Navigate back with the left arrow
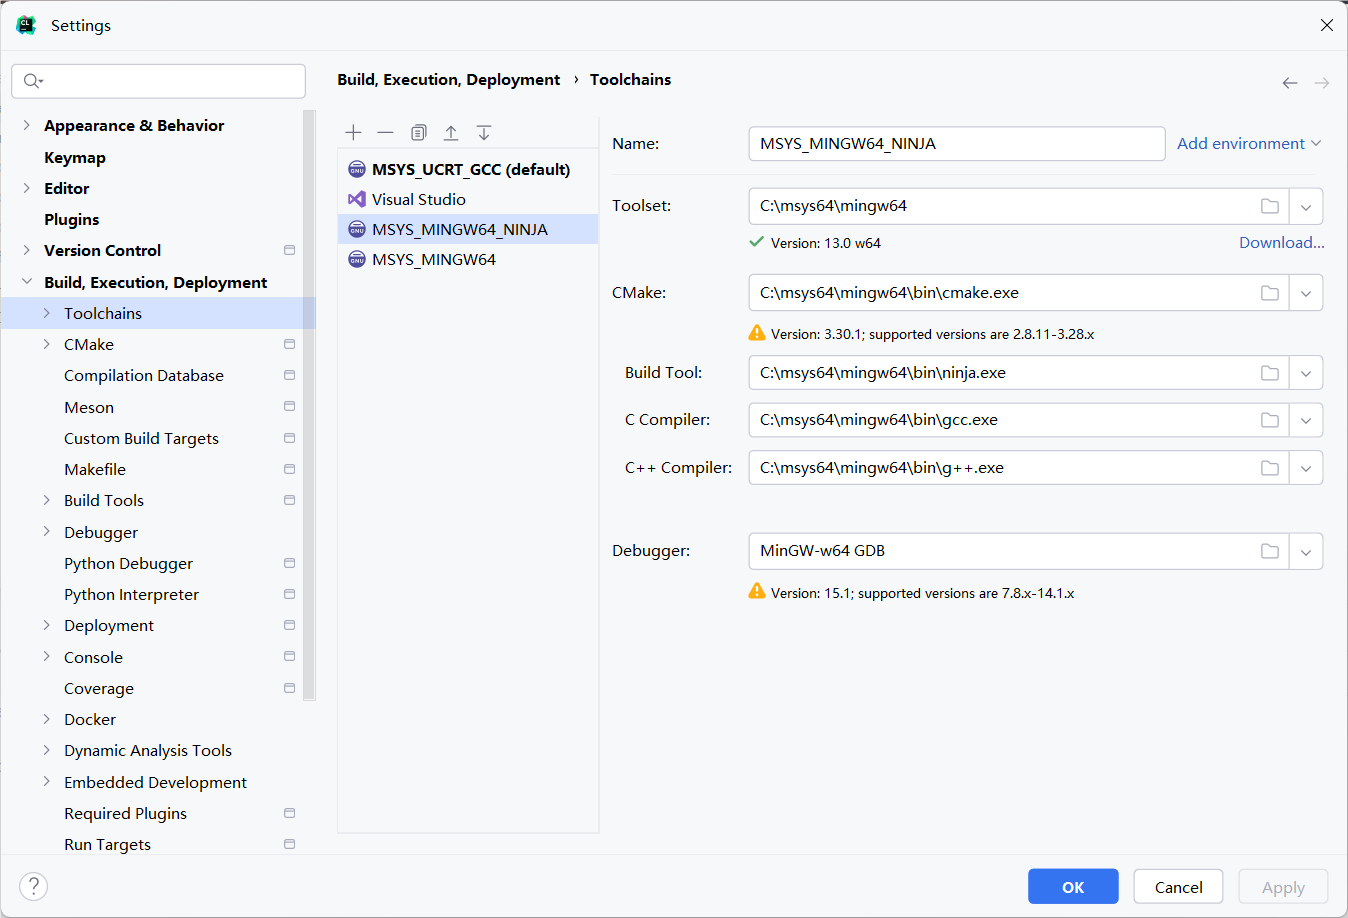Screen dimensions: 1348x918 point(1290,83)
